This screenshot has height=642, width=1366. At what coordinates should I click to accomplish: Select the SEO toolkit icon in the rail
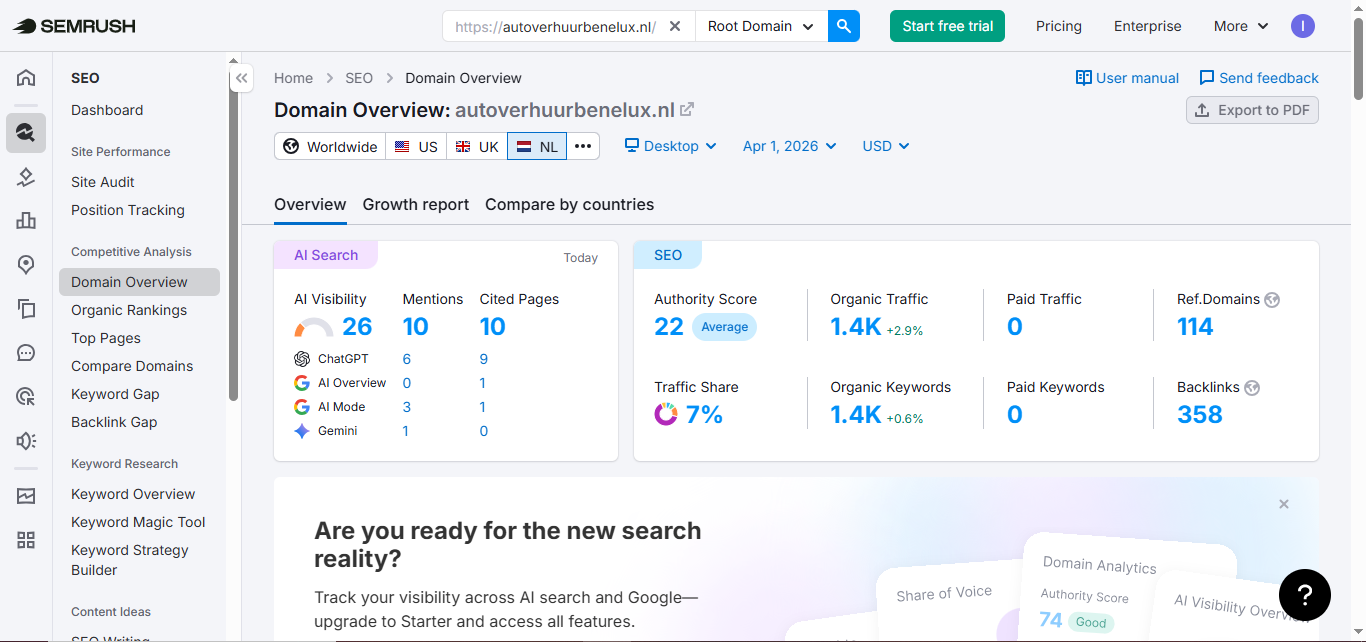point(26,133)
